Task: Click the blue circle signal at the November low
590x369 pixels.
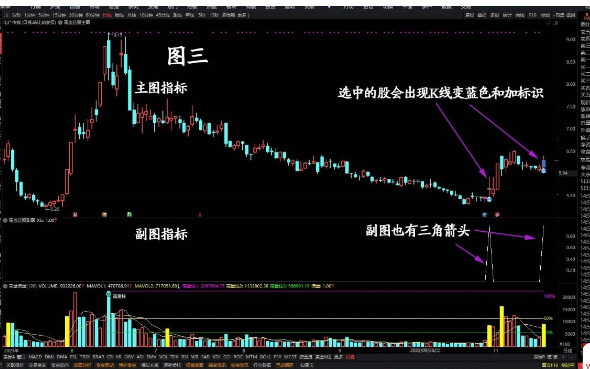Action: (x=489, y=199)
